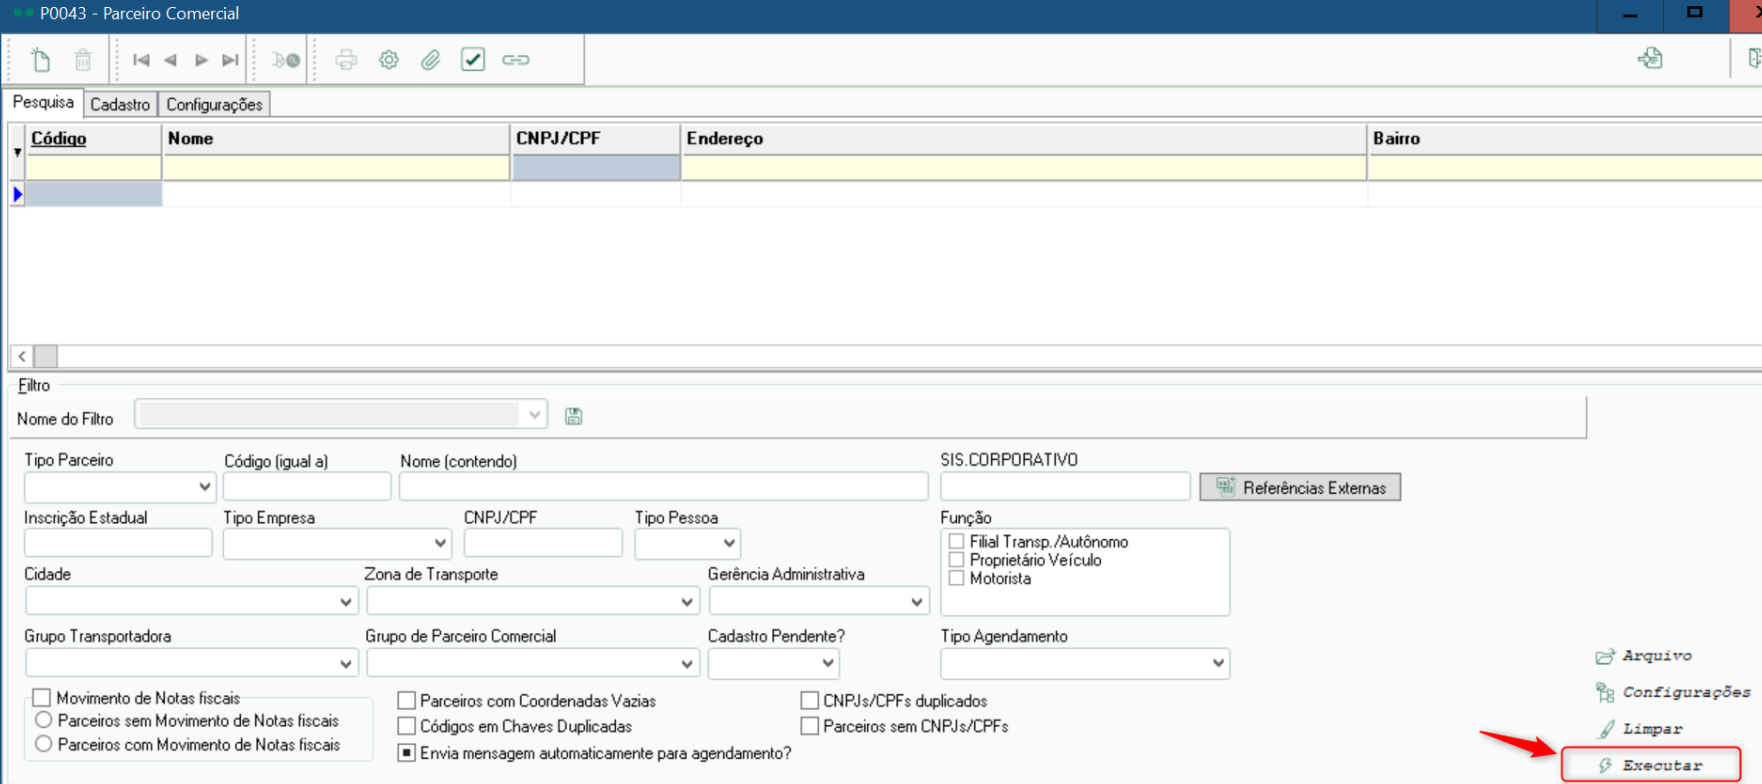Switch to the Cadastro tab
The width and height of the screenshot is (1762, 784).
[120, 104]
